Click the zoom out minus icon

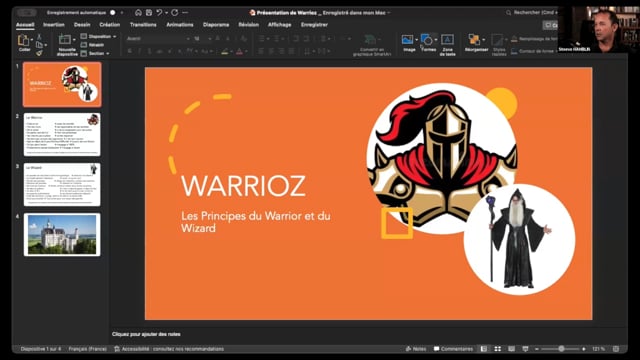[537, 349]
